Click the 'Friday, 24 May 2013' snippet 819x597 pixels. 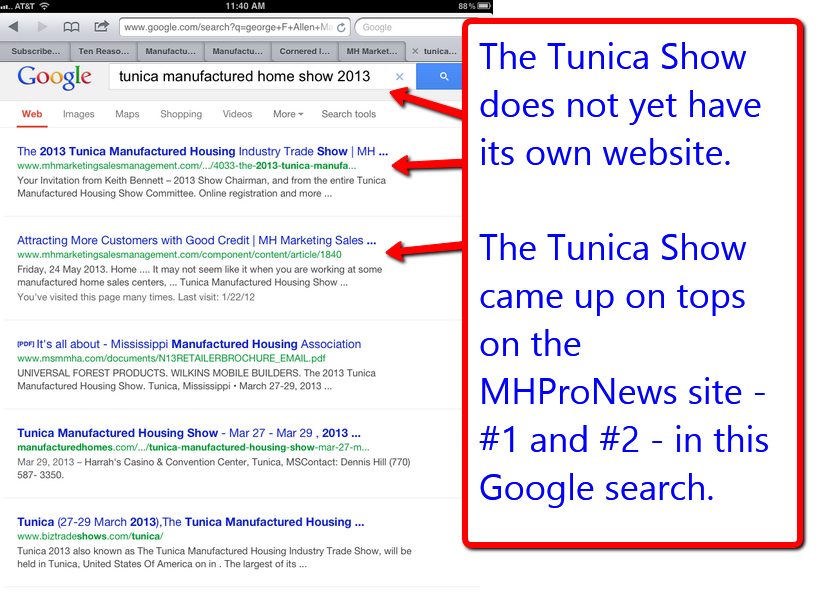200,276
